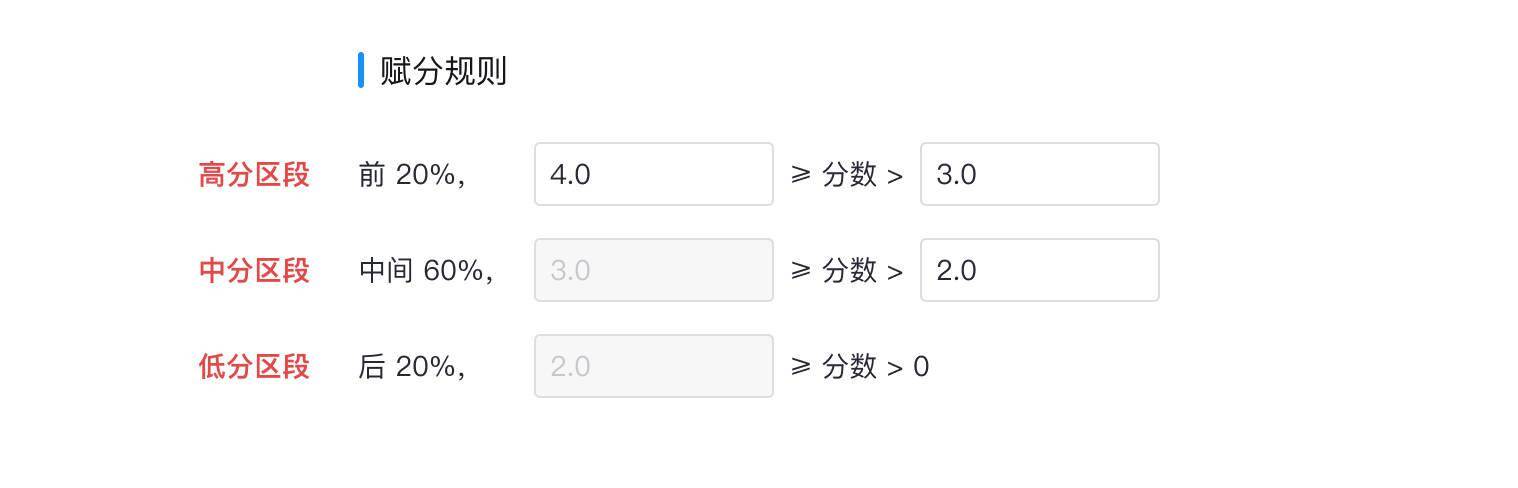Select the 低分区段 label
Image resolution: width=1518 pixels, height=488 pixels.
click(x=254, y=367)
